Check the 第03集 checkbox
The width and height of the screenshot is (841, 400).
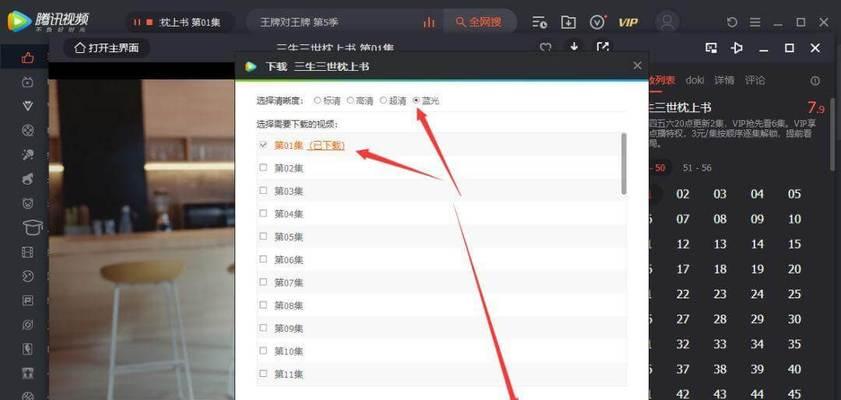pos(263,190)
